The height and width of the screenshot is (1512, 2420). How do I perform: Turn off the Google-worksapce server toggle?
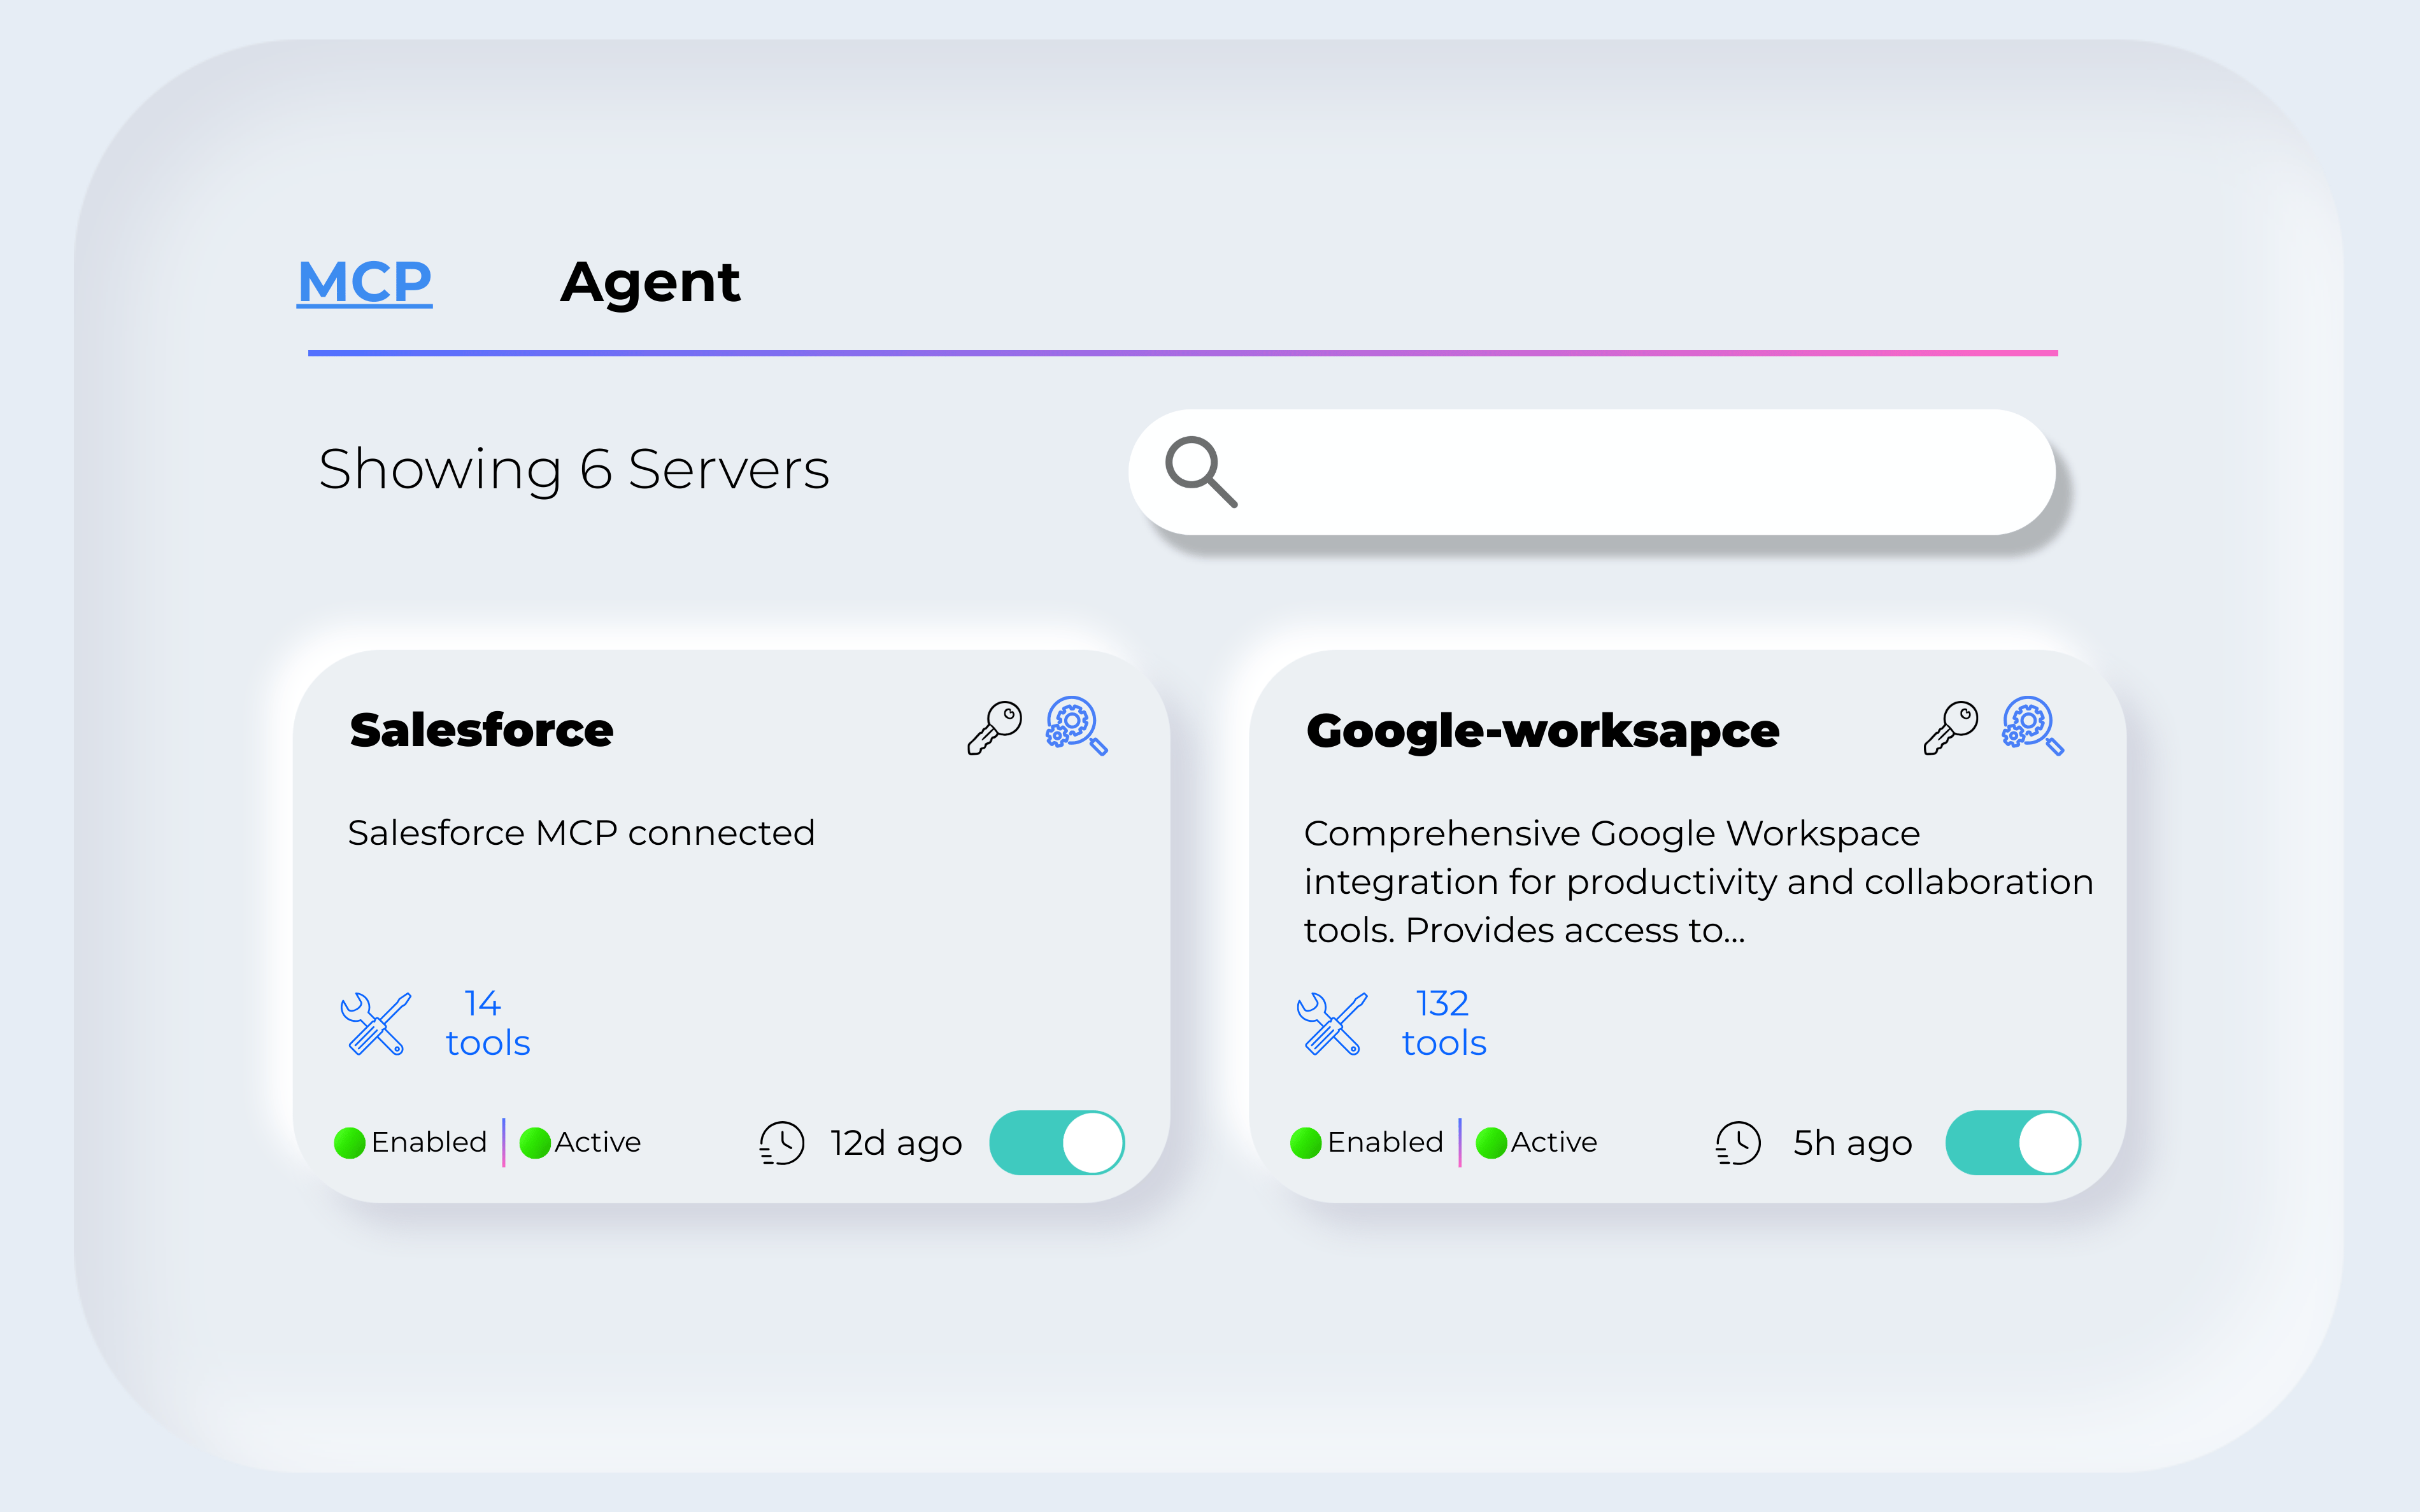click(2013, 1142)
